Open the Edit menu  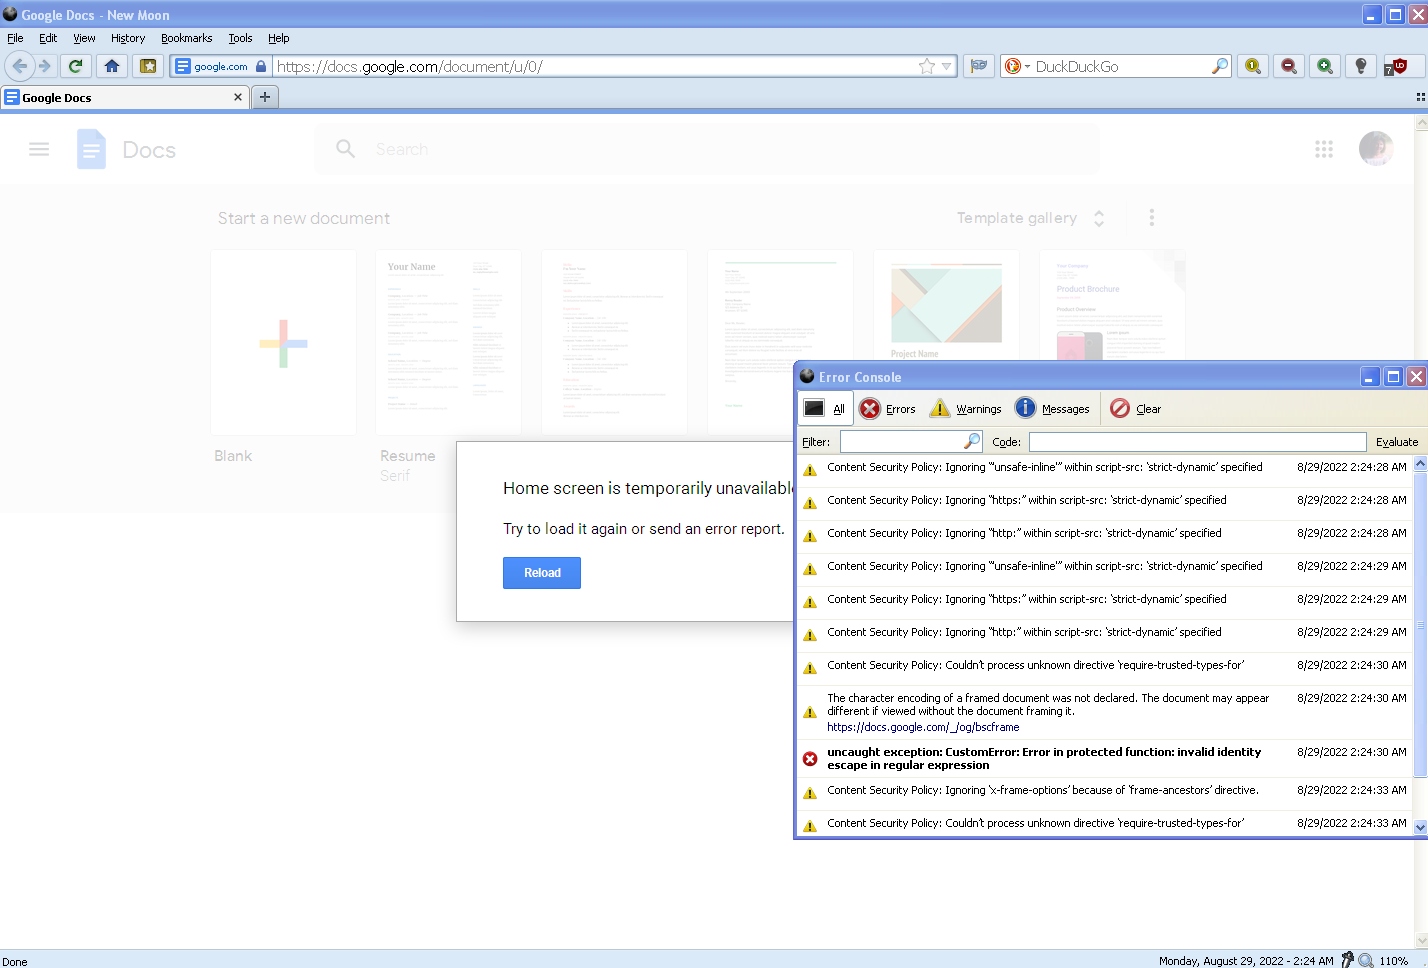point(48,38)
